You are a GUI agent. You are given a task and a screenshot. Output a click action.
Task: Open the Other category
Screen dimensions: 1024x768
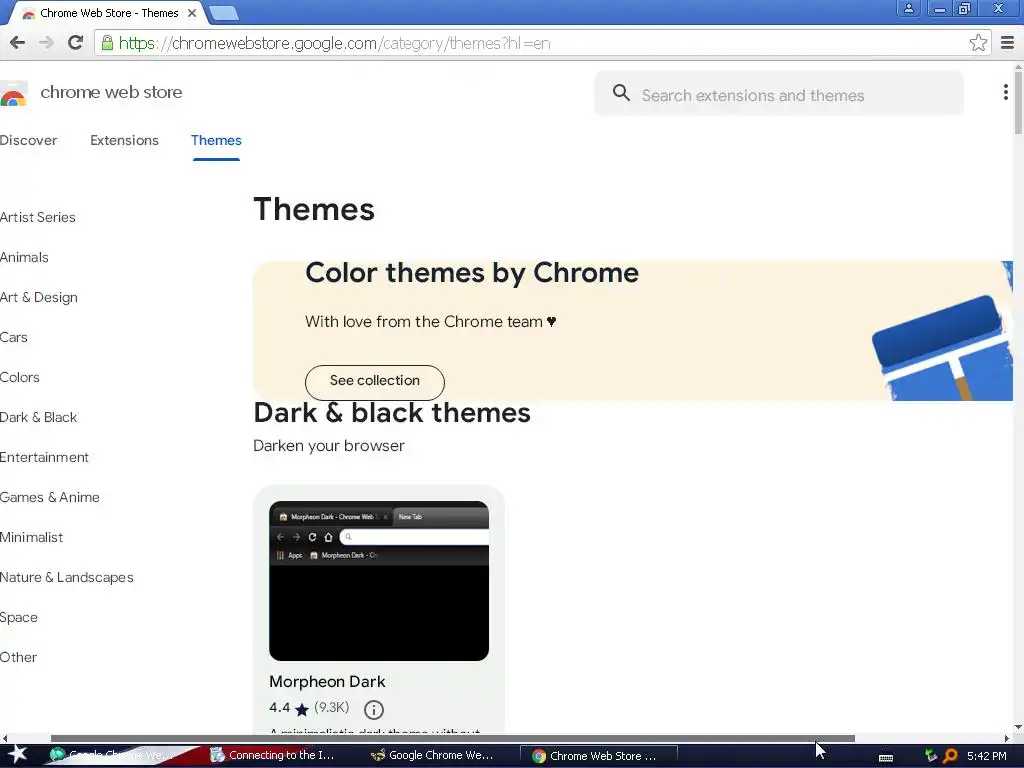pos(18,657)
